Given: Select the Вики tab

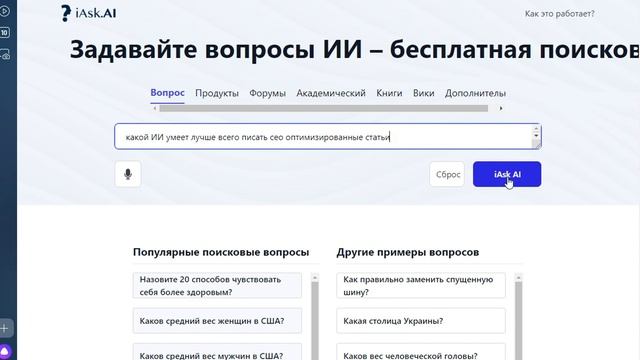Looking at the screenshot, I should point(423,93).
